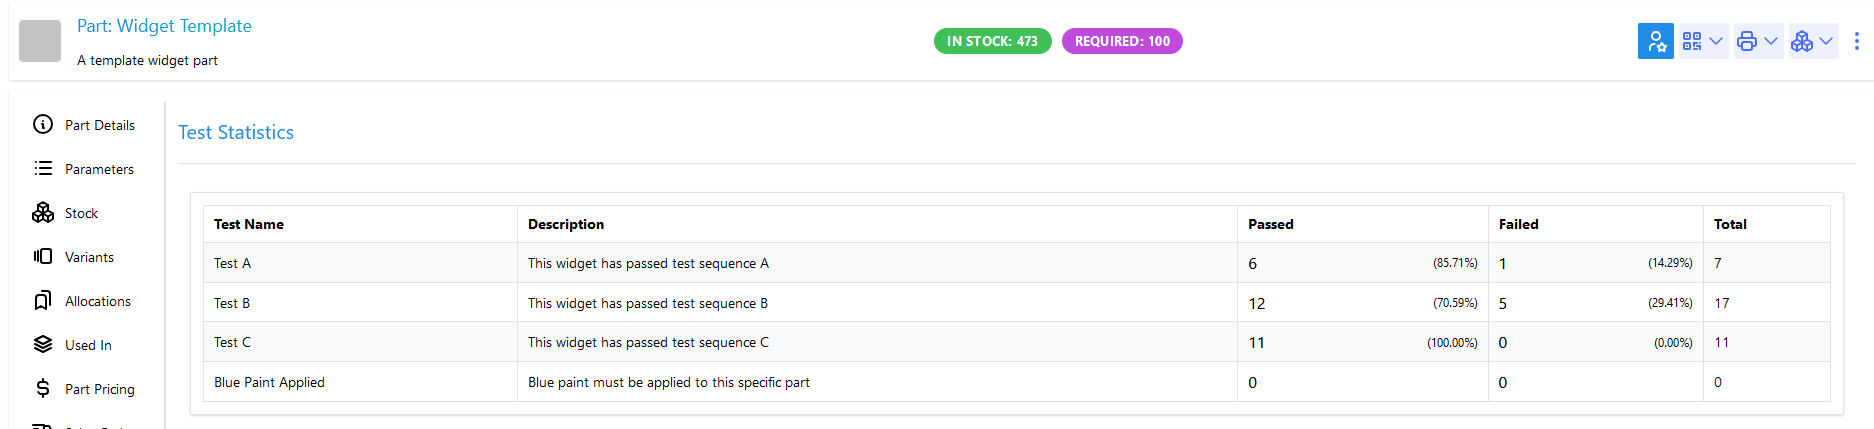1874x429 pixels.
Task: Toggle the blue part subscription button
Action: tap(1656, 41)
